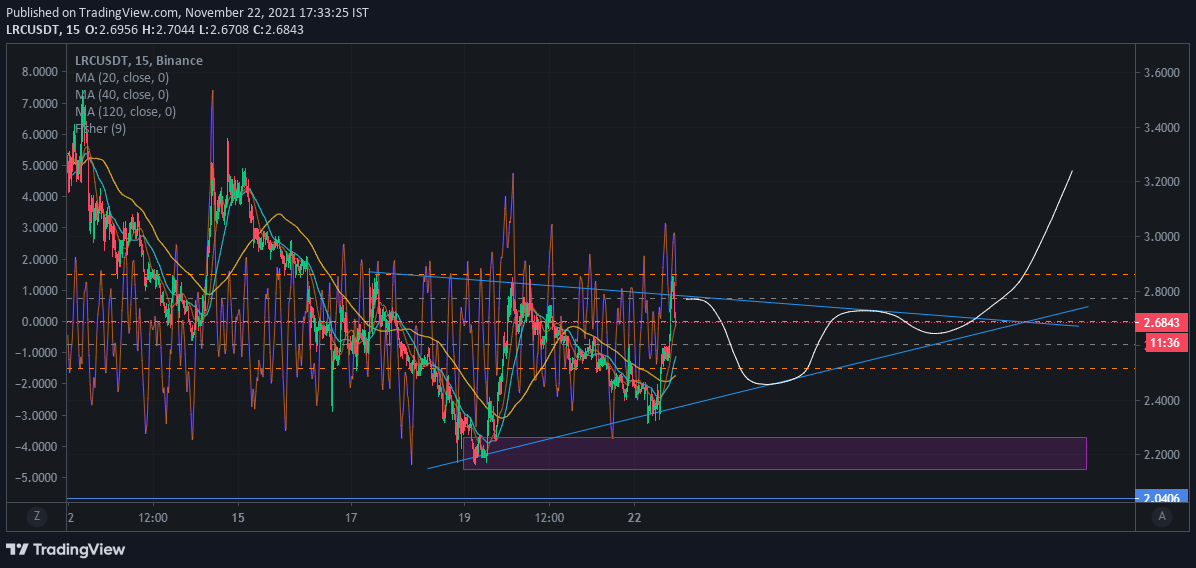Image resolution: width=1196 pixels, height=568 pixels.
Task: Click the 4.0000 Fisher scale label
Action: point(41,197)
